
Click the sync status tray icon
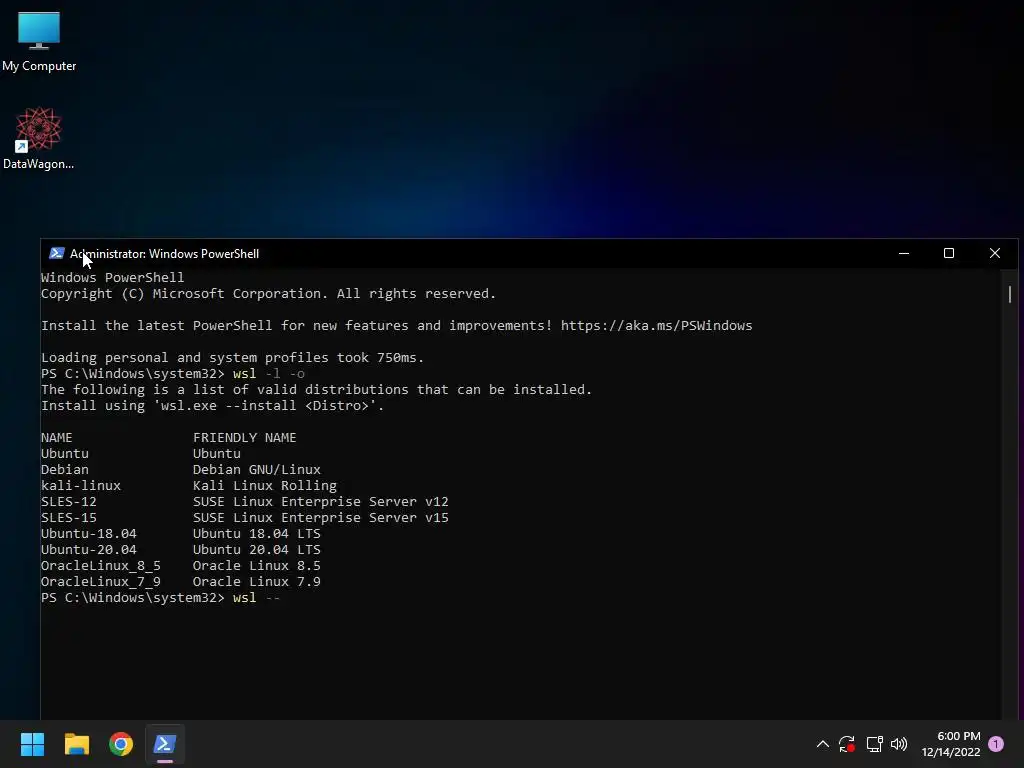click(x=847, y=744)
